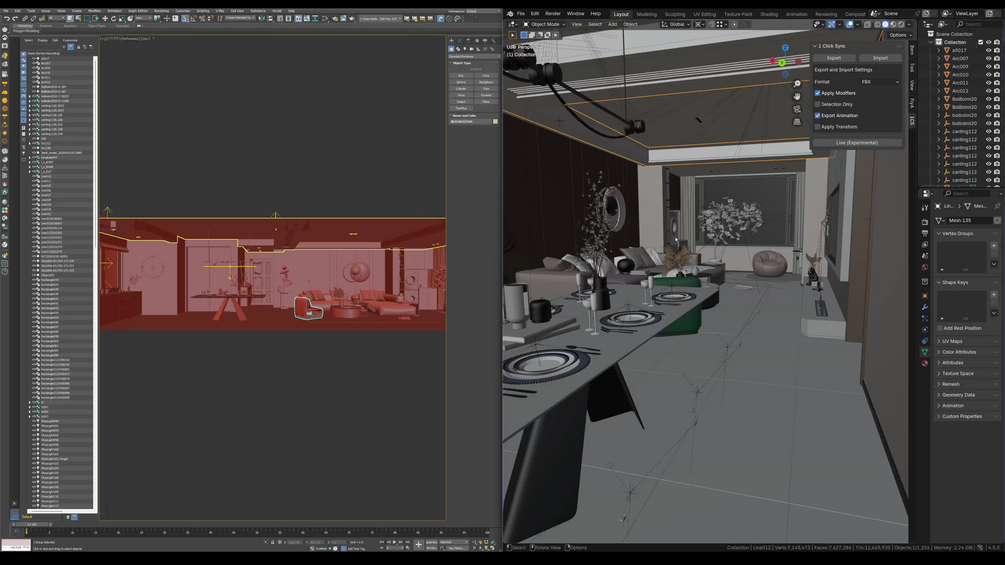Click the Teapot primitive button in 3ds Max
The image size is (1005, 565).
[461, 102]
